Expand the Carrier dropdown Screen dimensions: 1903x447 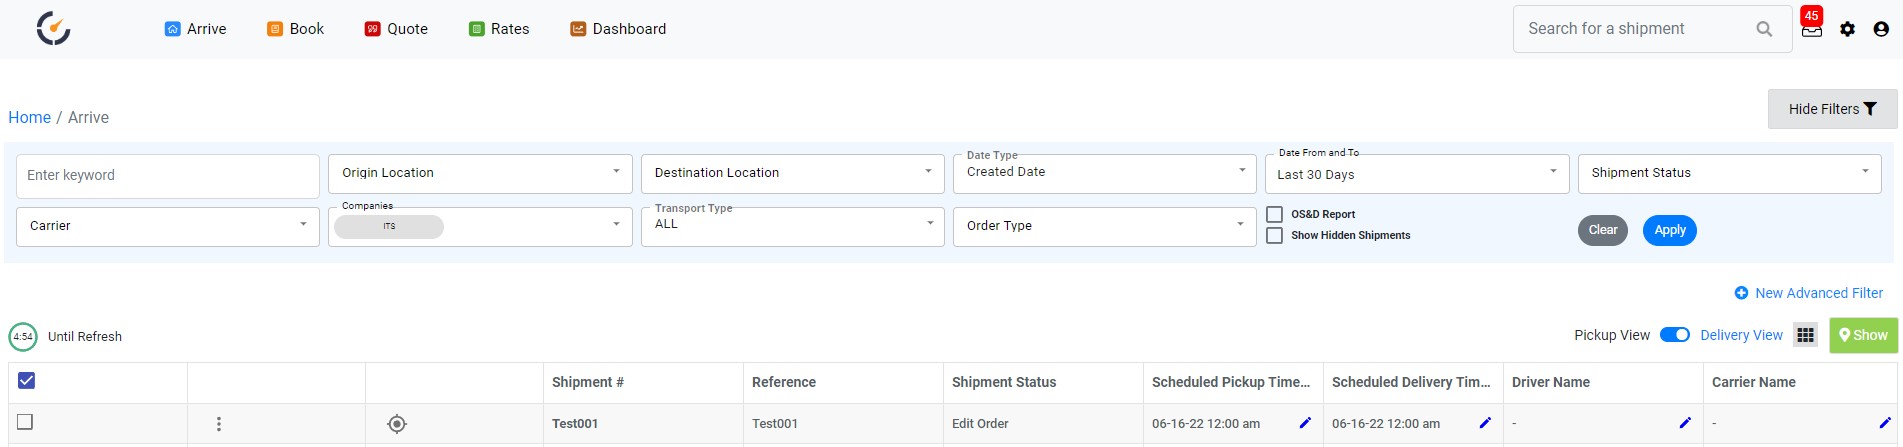tap(168, 226)
